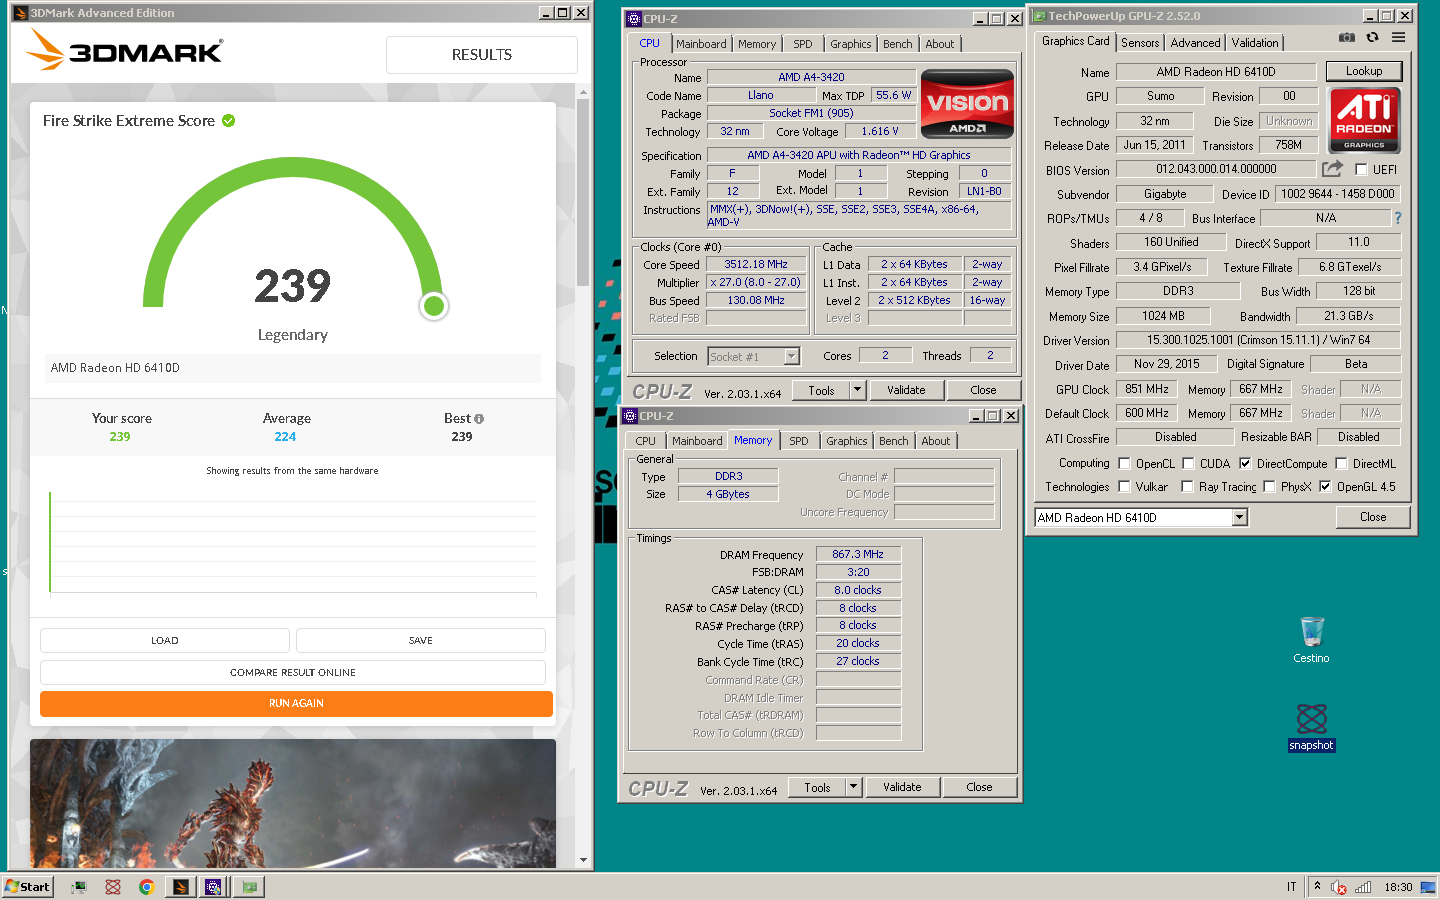The image size is (1440, 900).
Task: Take a GPU-Z screenshot with the camera icon
Action: [1347, 37]
